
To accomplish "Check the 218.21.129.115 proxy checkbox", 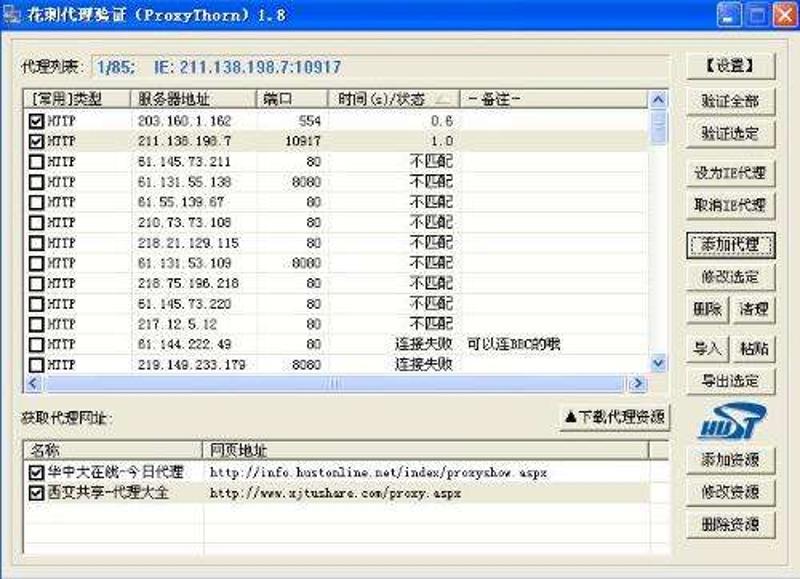I will coord(36,243).
